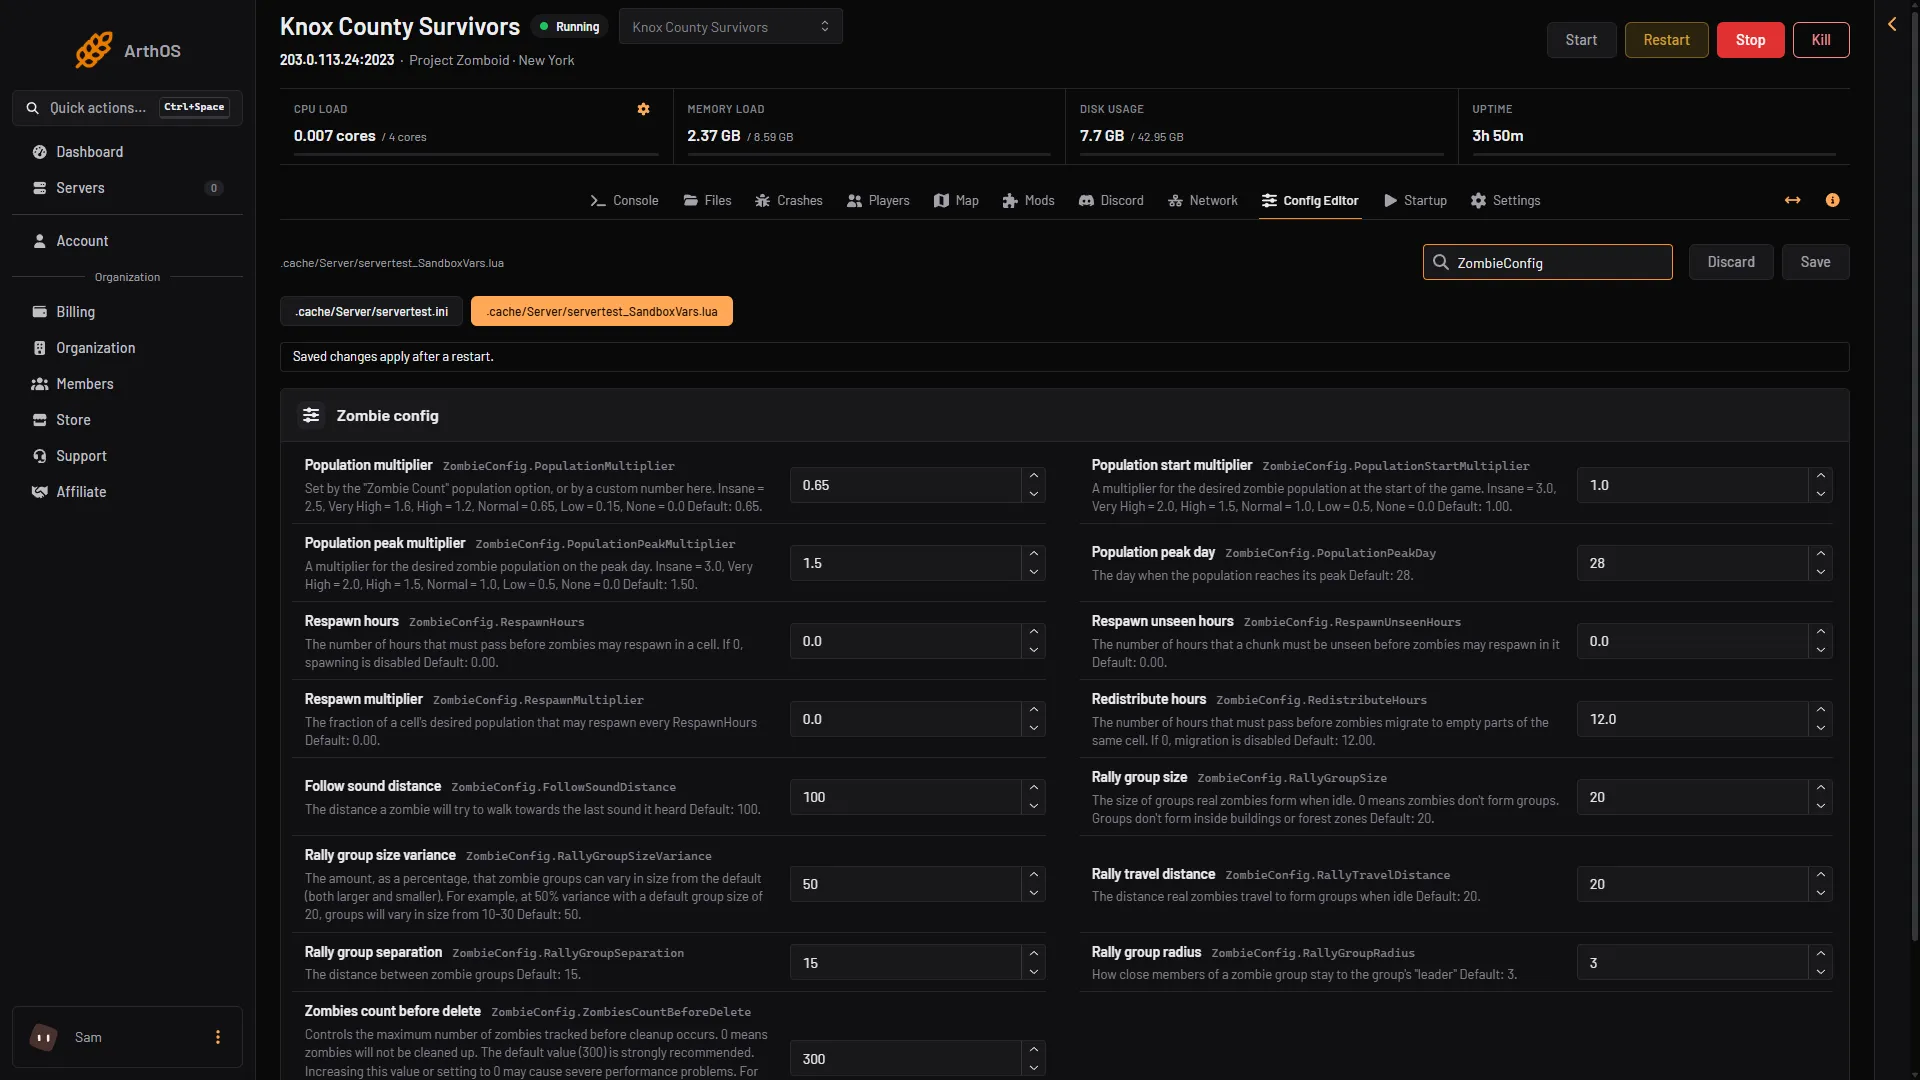Increase Population multiplier value

pos(1033,475)
